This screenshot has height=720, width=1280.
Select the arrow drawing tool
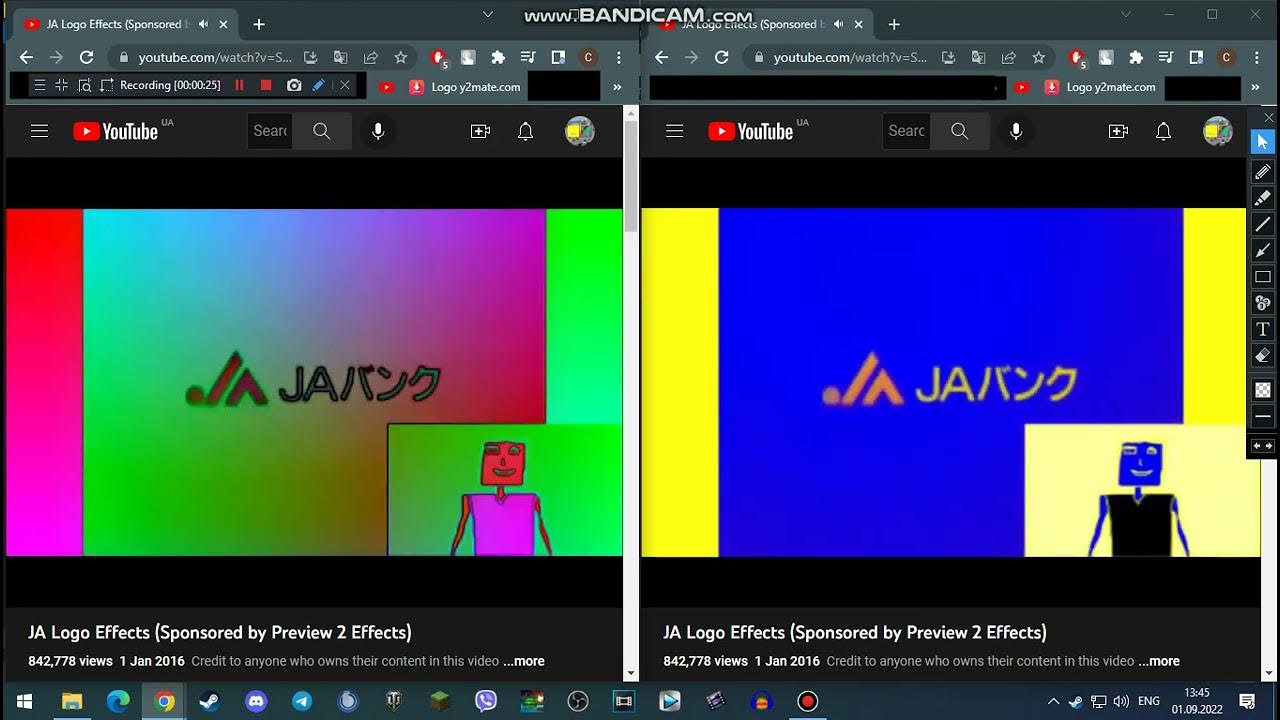(1263, 250)
